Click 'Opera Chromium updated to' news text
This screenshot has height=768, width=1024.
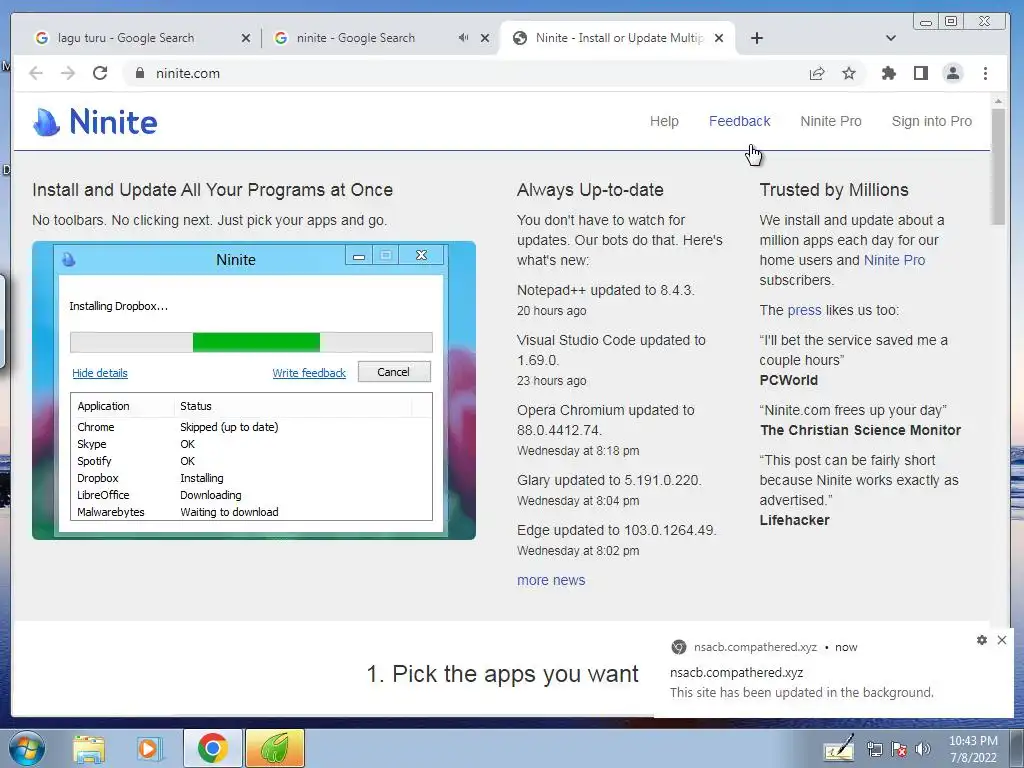pyautogui.click(x=605, y=410)
